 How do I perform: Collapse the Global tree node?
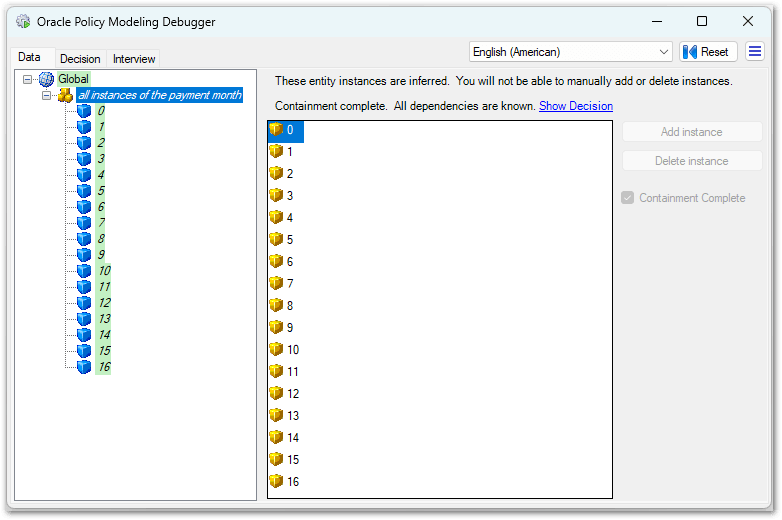tap(27, 79)
